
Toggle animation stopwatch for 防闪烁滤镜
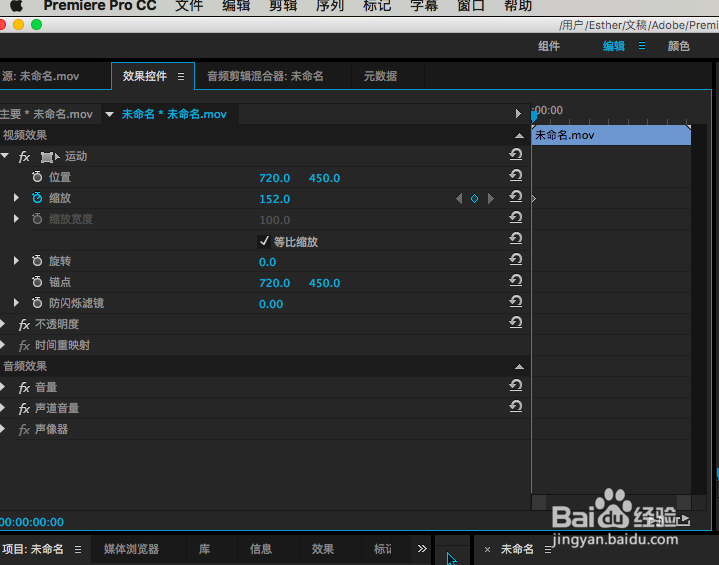[37, 303]
